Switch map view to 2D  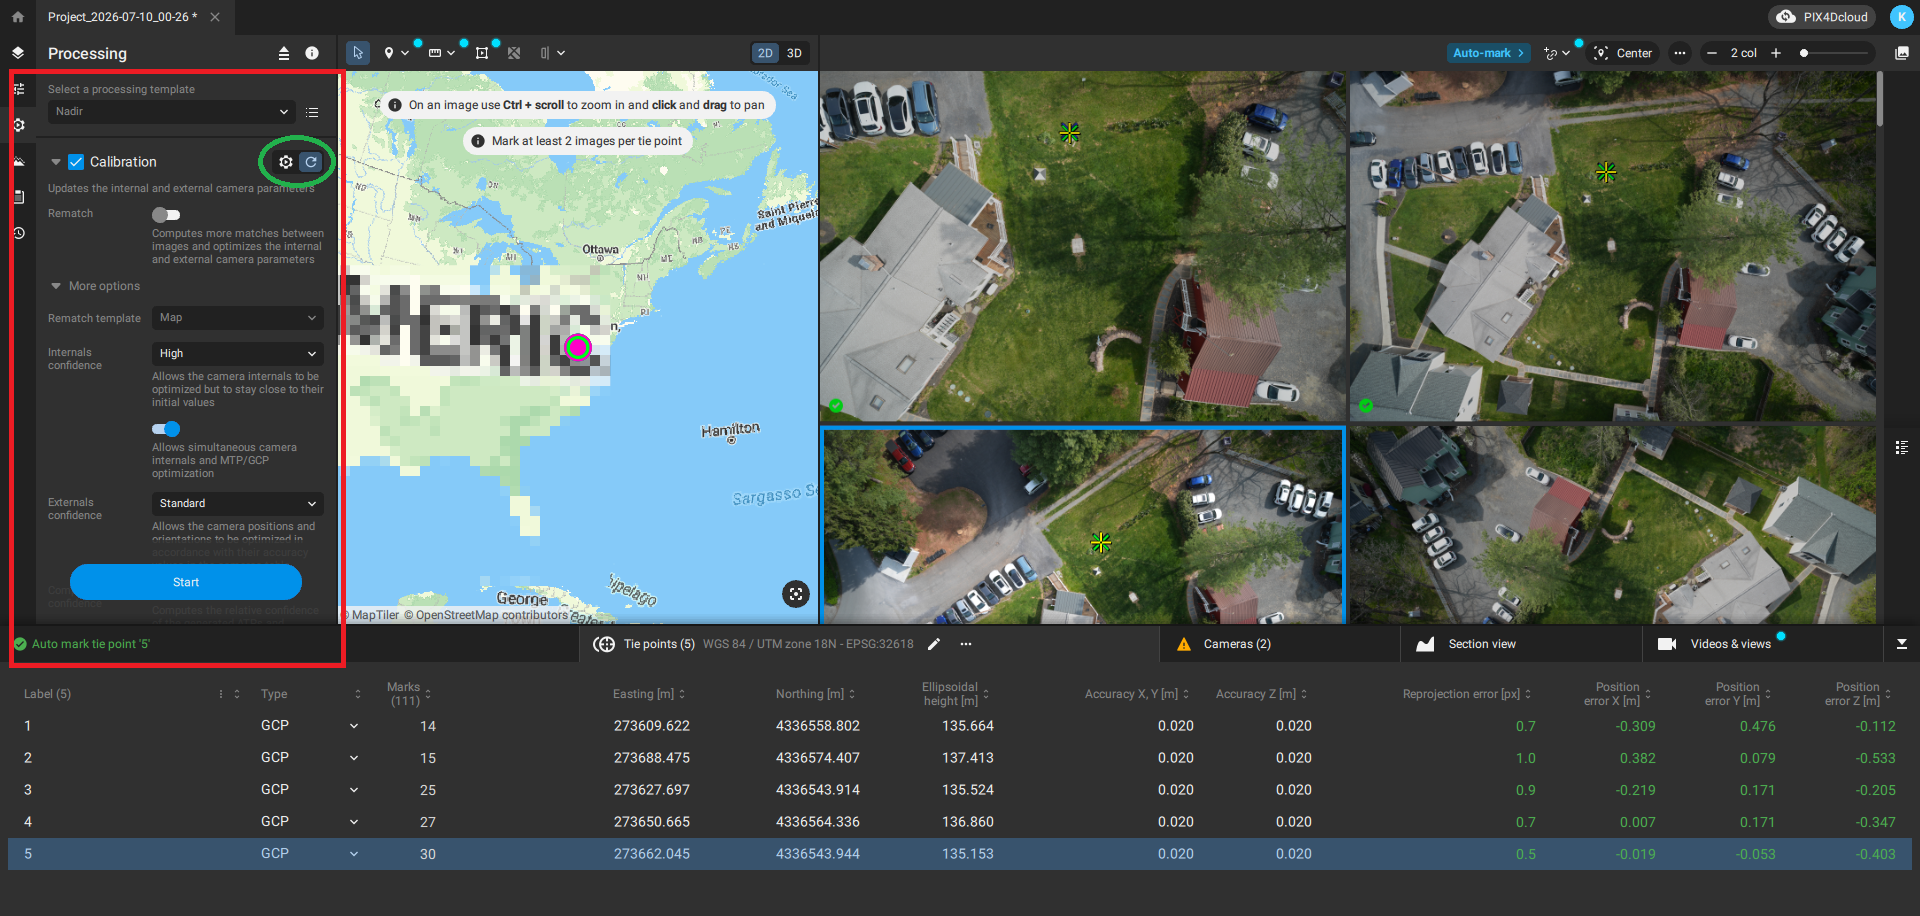point(765,53)
